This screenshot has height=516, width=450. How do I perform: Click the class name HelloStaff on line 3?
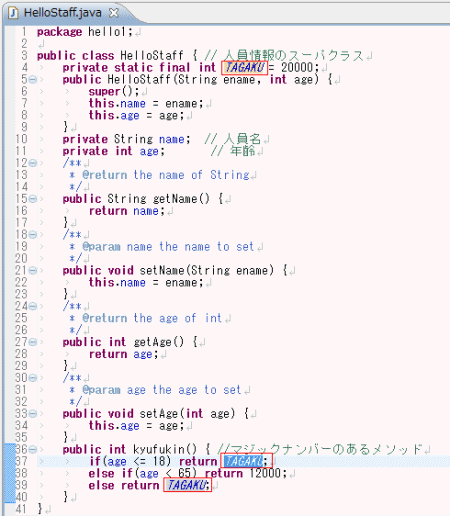(x=152, y=55)
